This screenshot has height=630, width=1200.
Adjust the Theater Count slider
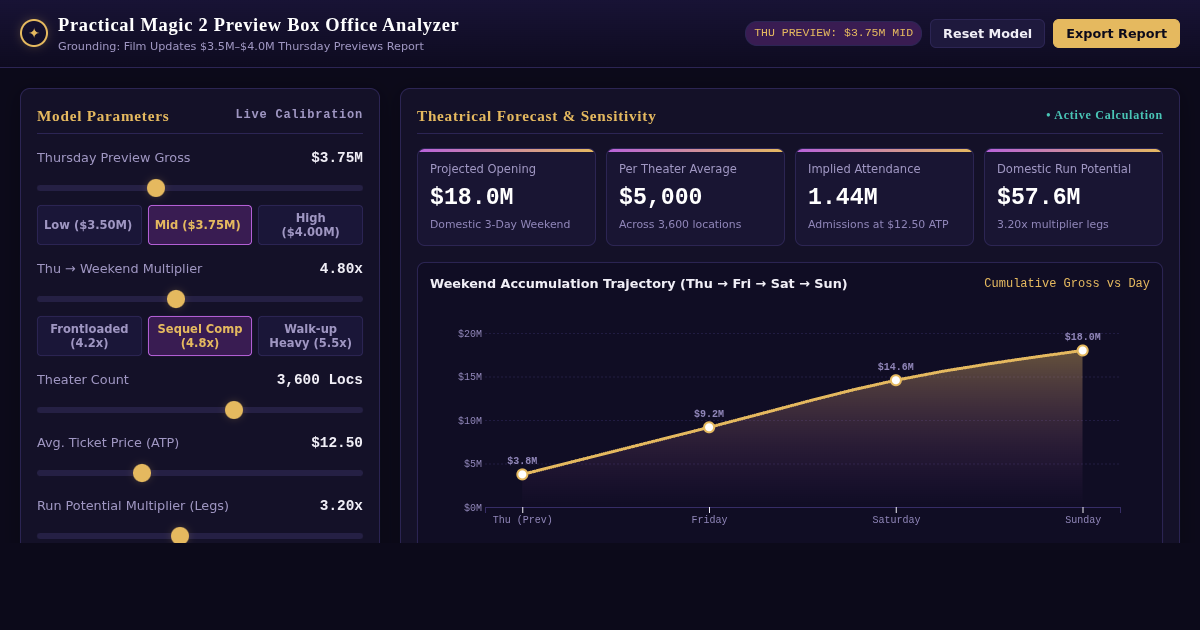pos(200,410)
